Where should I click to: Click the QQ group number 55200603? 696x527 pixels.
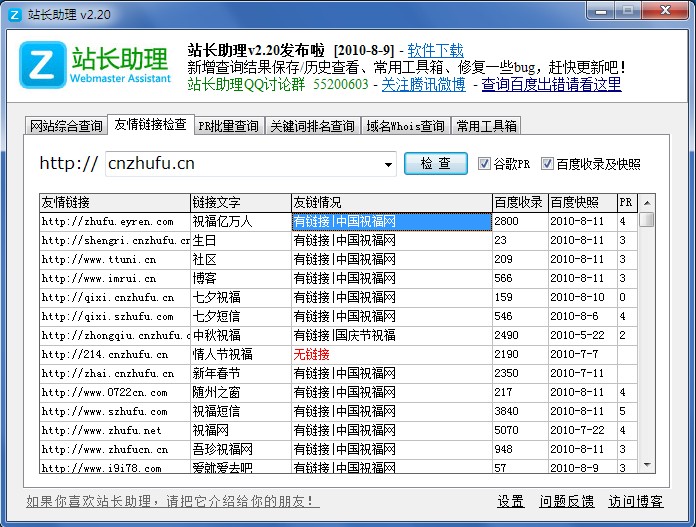point(340,84)
